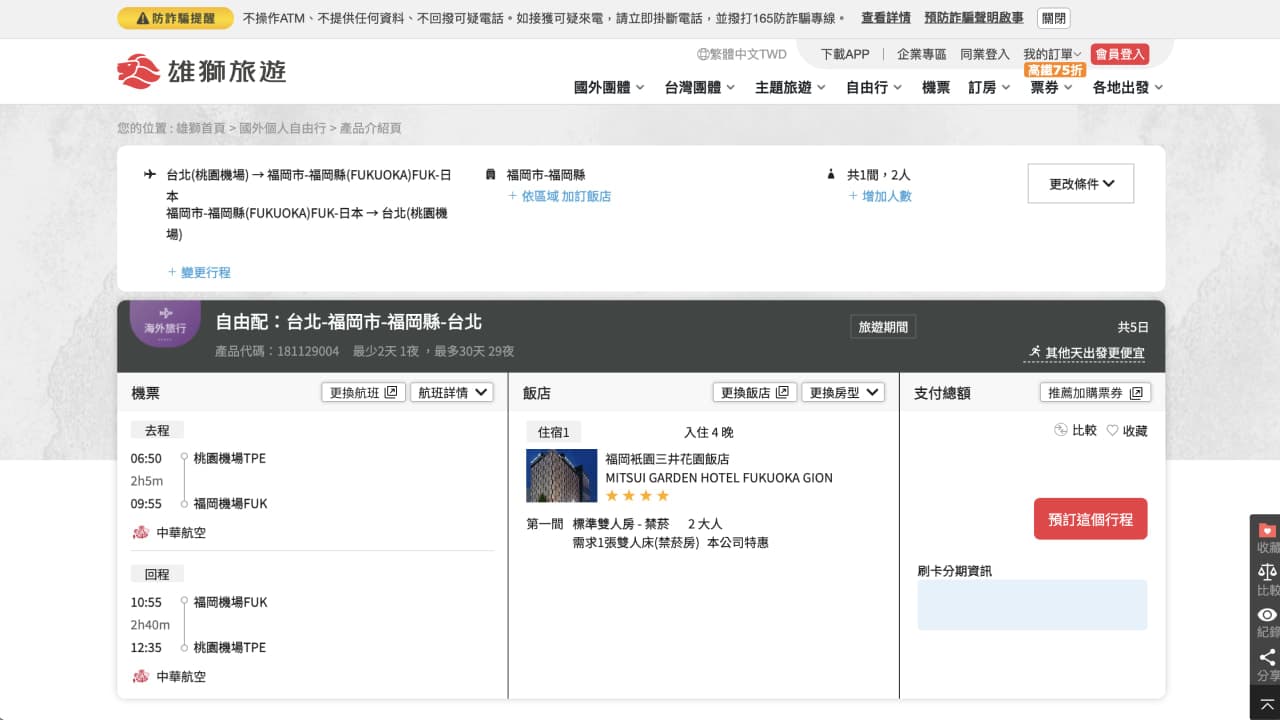
Task: Click the external-link icon on 更換航班
Action: (x=391, y=392)
